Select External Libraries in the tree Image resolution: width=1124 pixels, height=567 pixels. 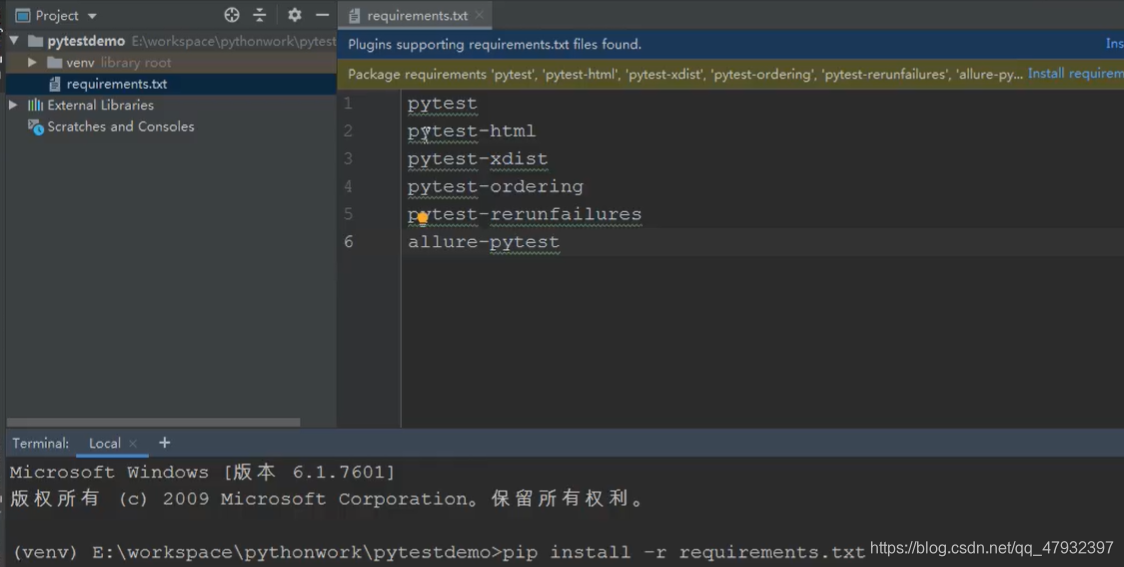(x=100, y=105)
